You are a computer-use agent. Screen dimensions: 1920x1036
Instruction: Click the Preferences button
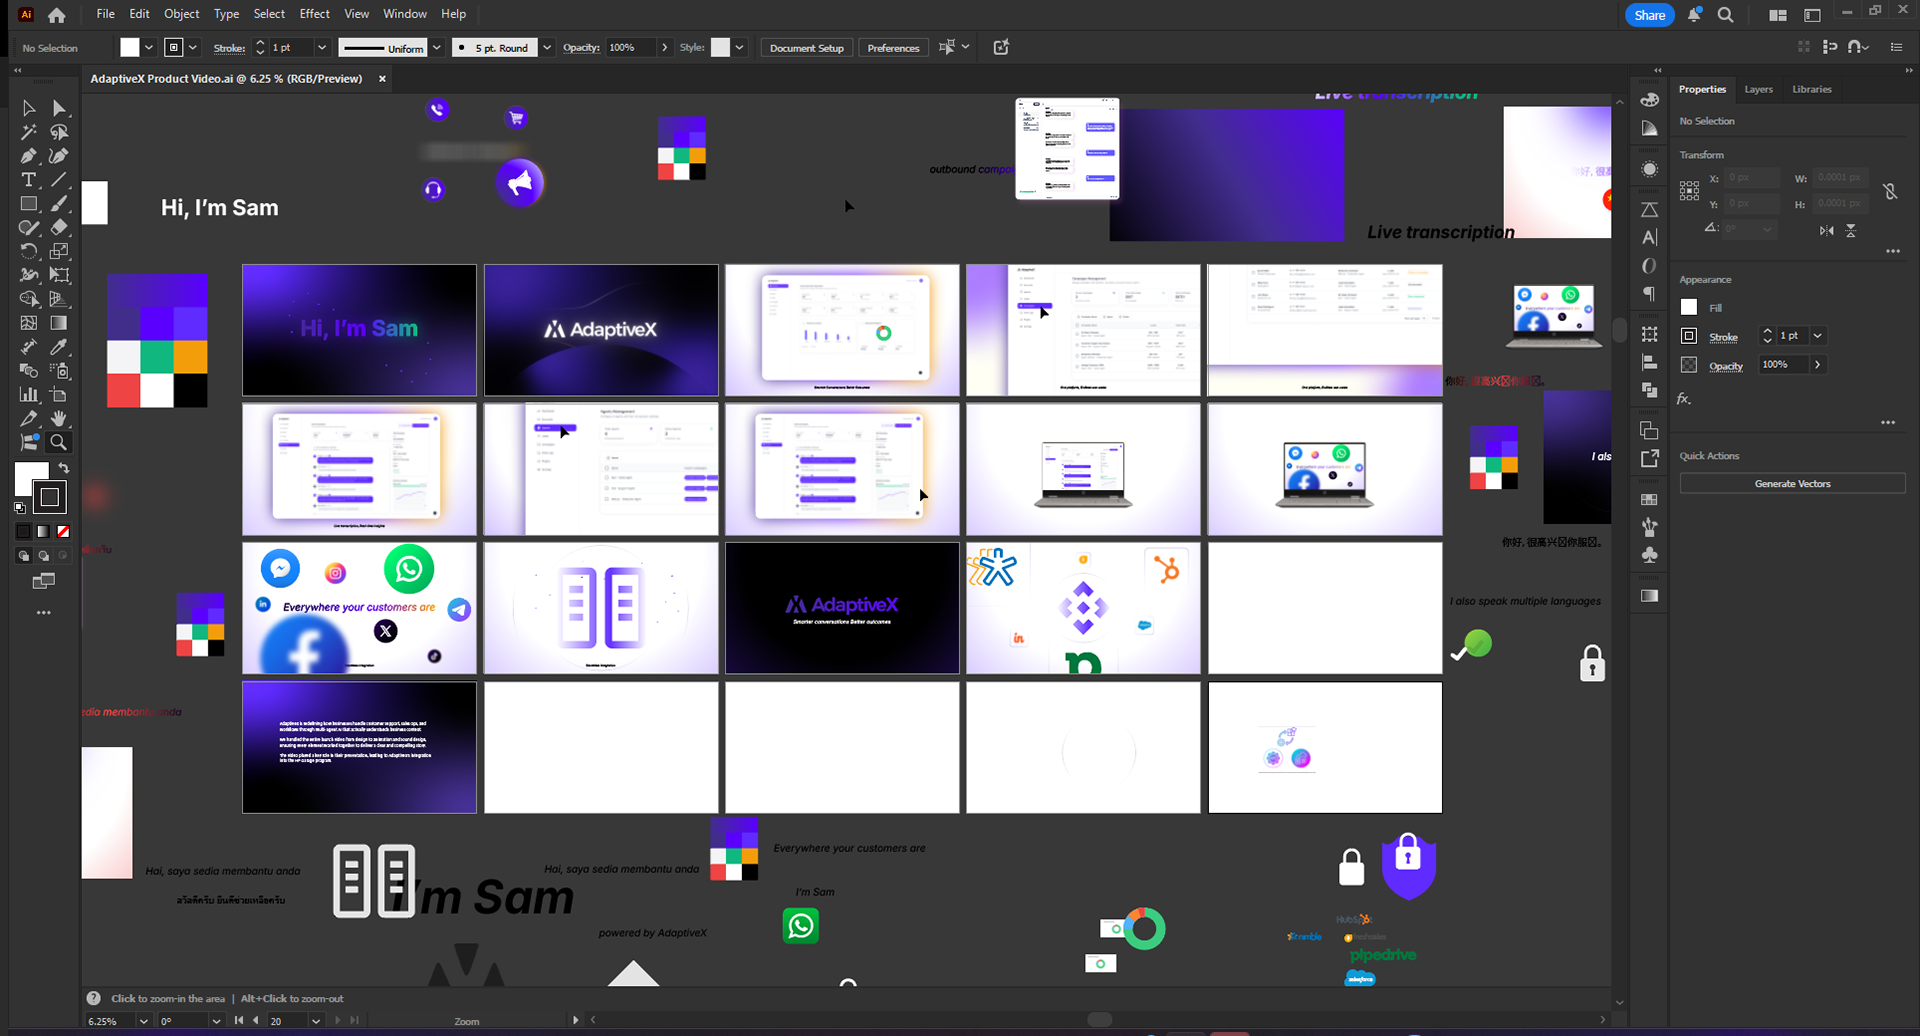tap(893, 48)
